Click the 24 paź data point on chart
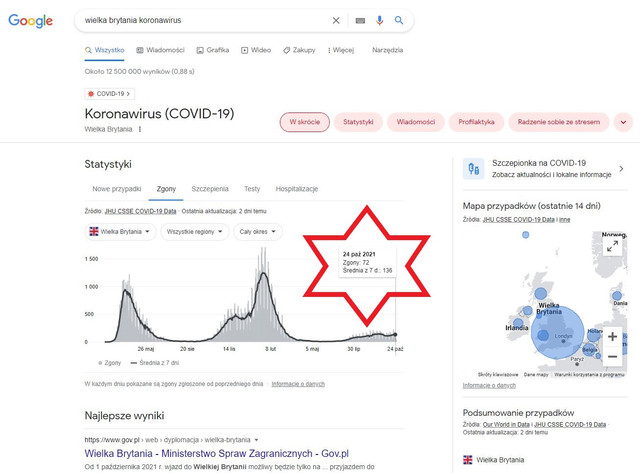 [x=395, y=335]
